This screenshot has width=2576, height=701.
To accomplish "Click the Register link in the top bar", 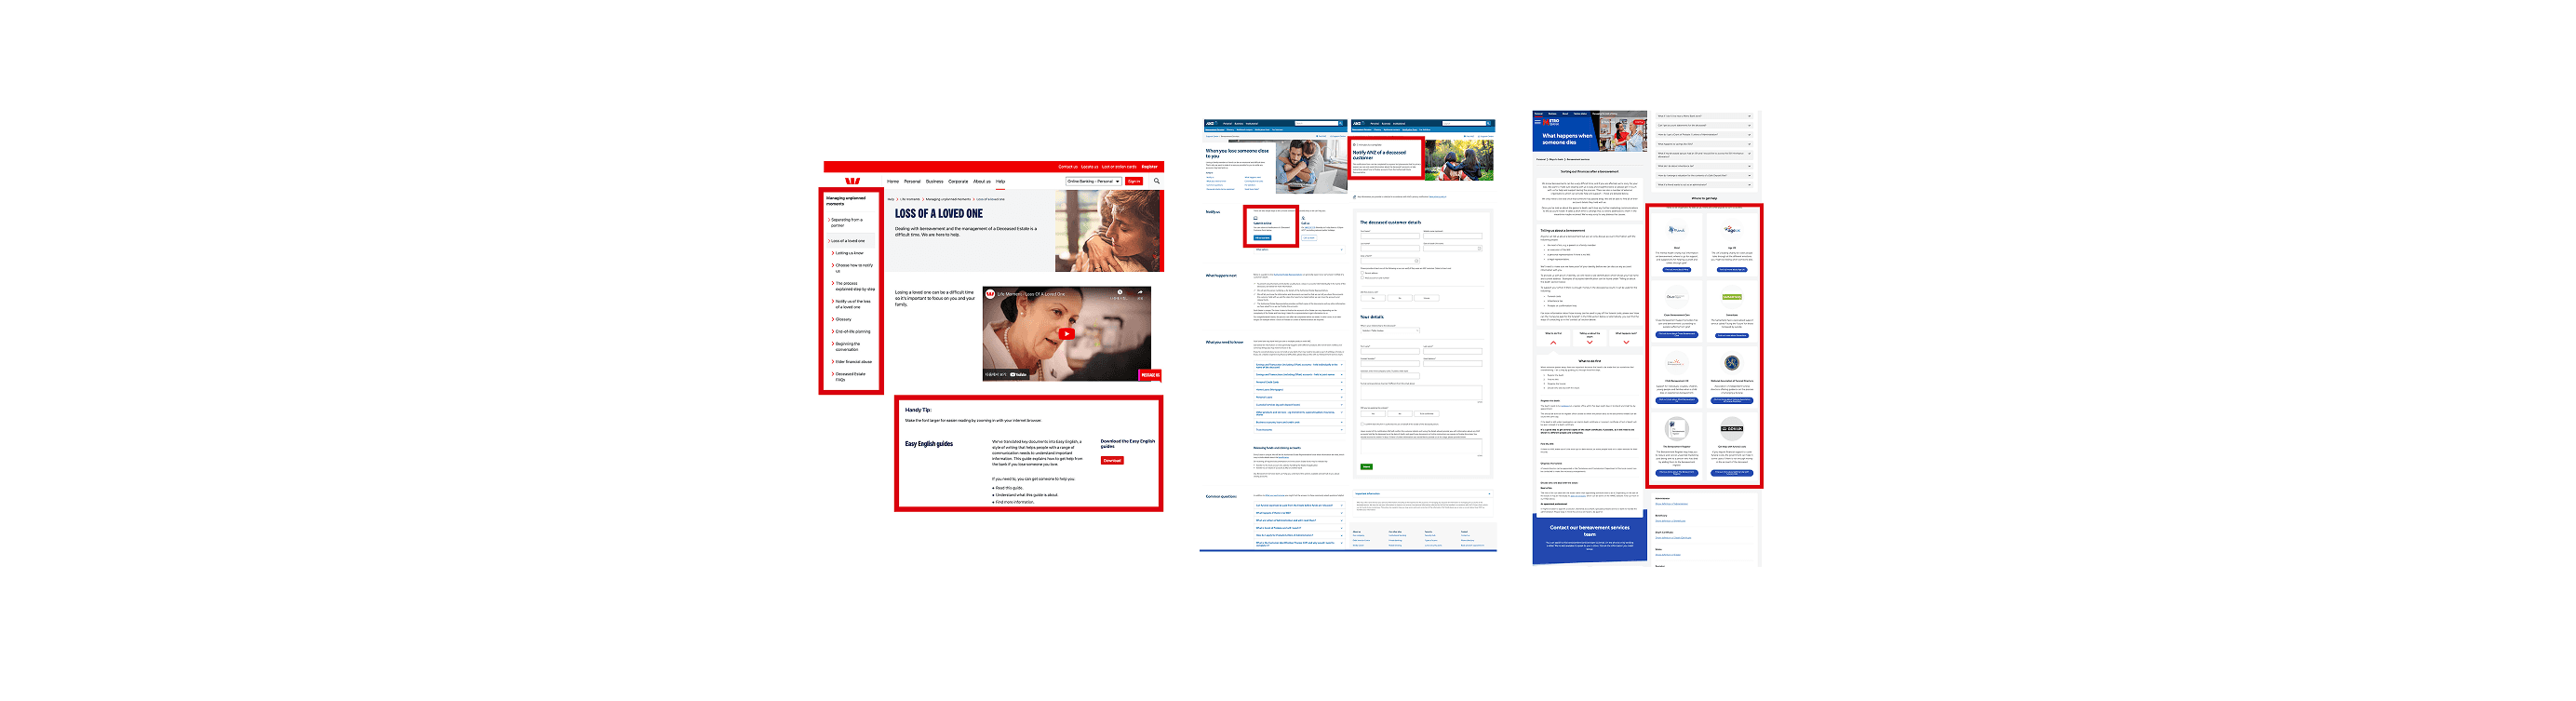I will [x=1150, y=167].
